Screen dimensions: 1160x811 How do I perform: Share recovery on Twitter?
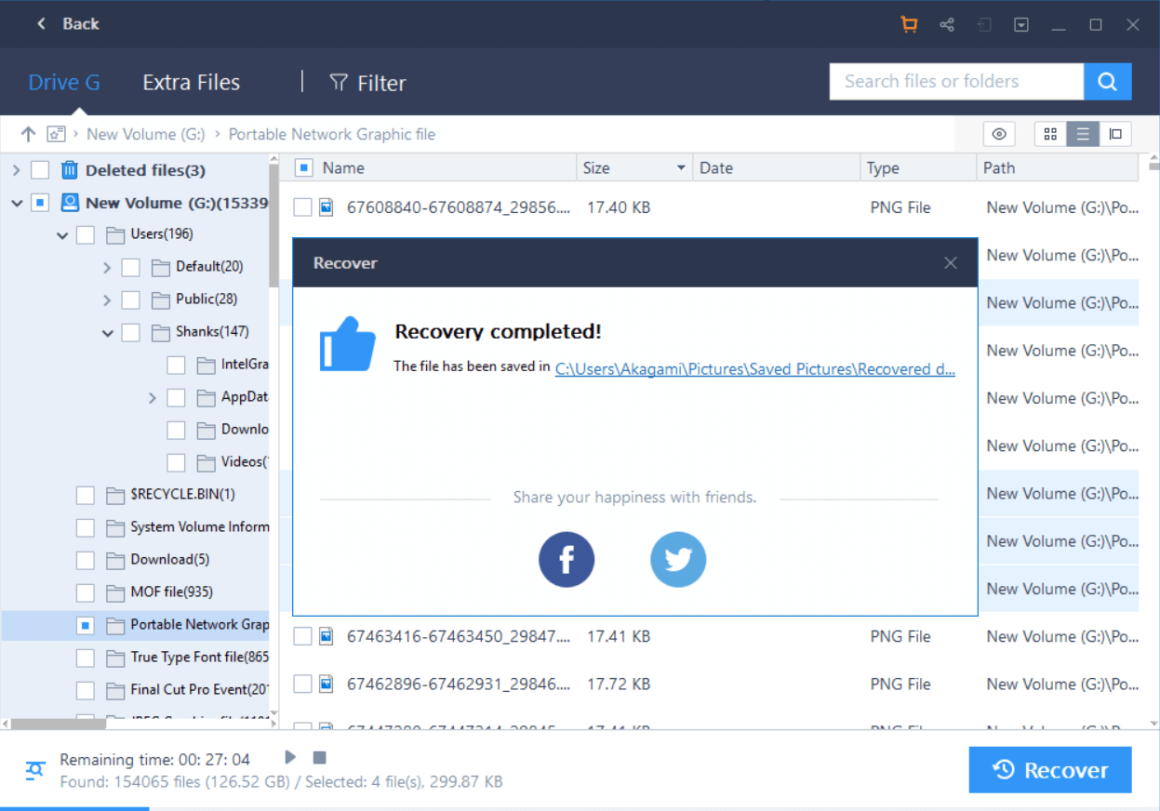click(x=678, y=559)
